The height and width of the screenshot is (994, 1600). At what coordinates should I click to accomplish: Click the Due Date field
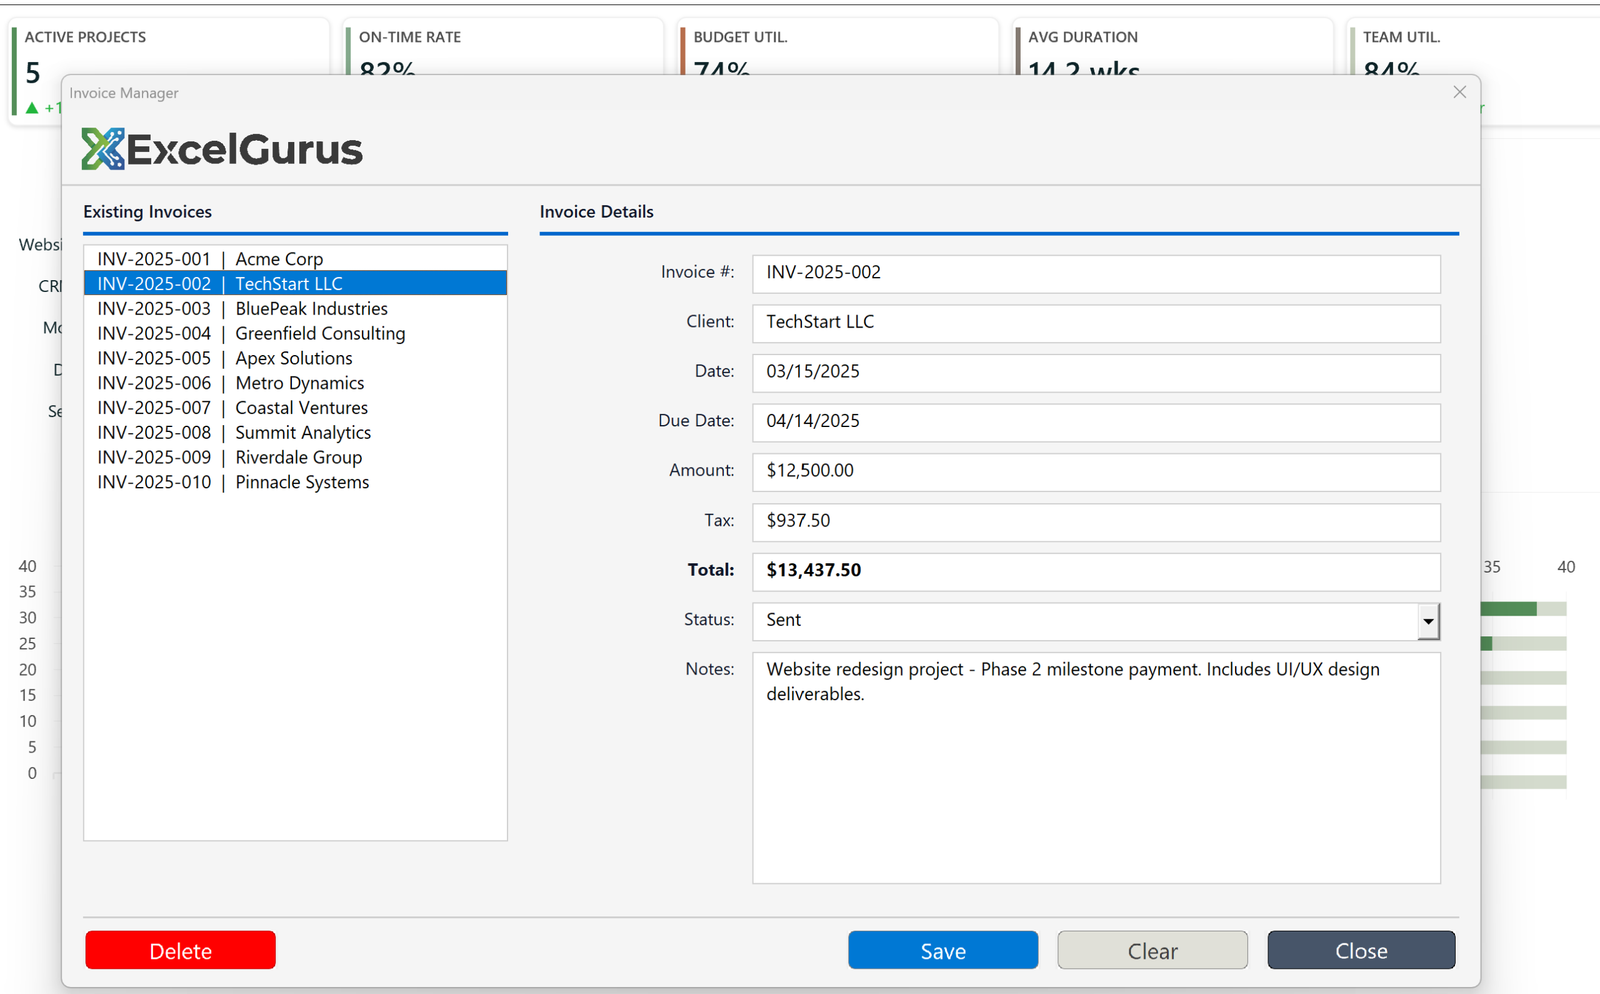[x=1095, y=422]
